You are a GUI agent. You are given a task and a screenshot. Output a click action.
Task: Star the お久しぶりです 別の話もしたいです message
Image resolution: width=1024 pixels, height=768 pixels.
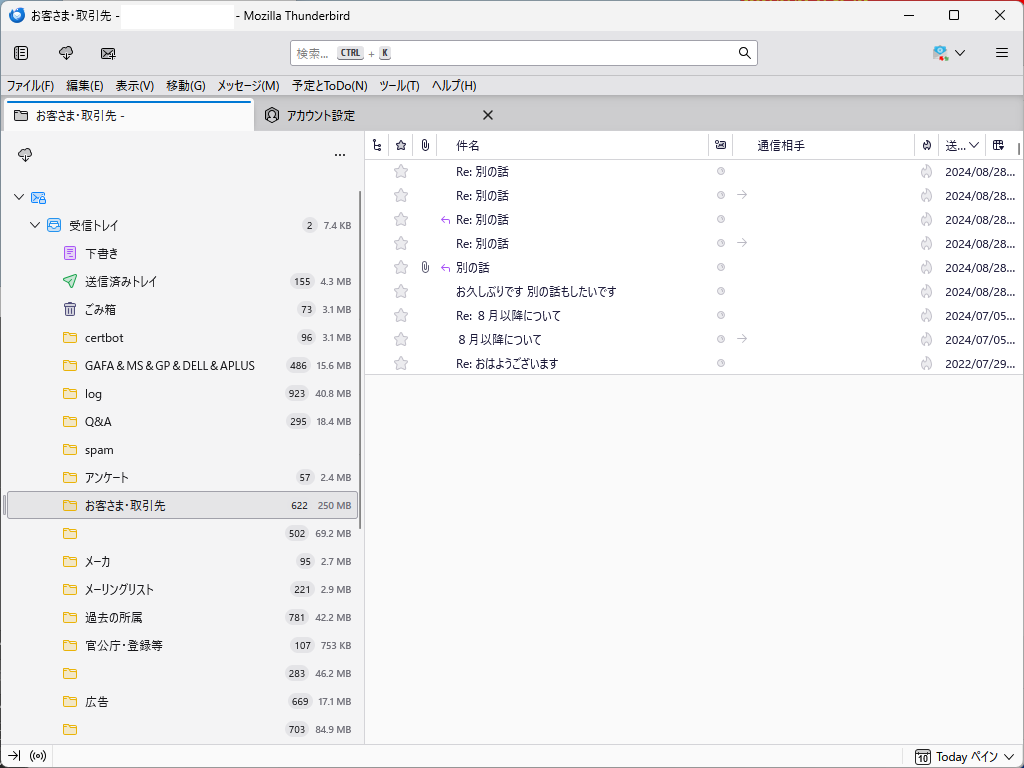pos(401,291)
